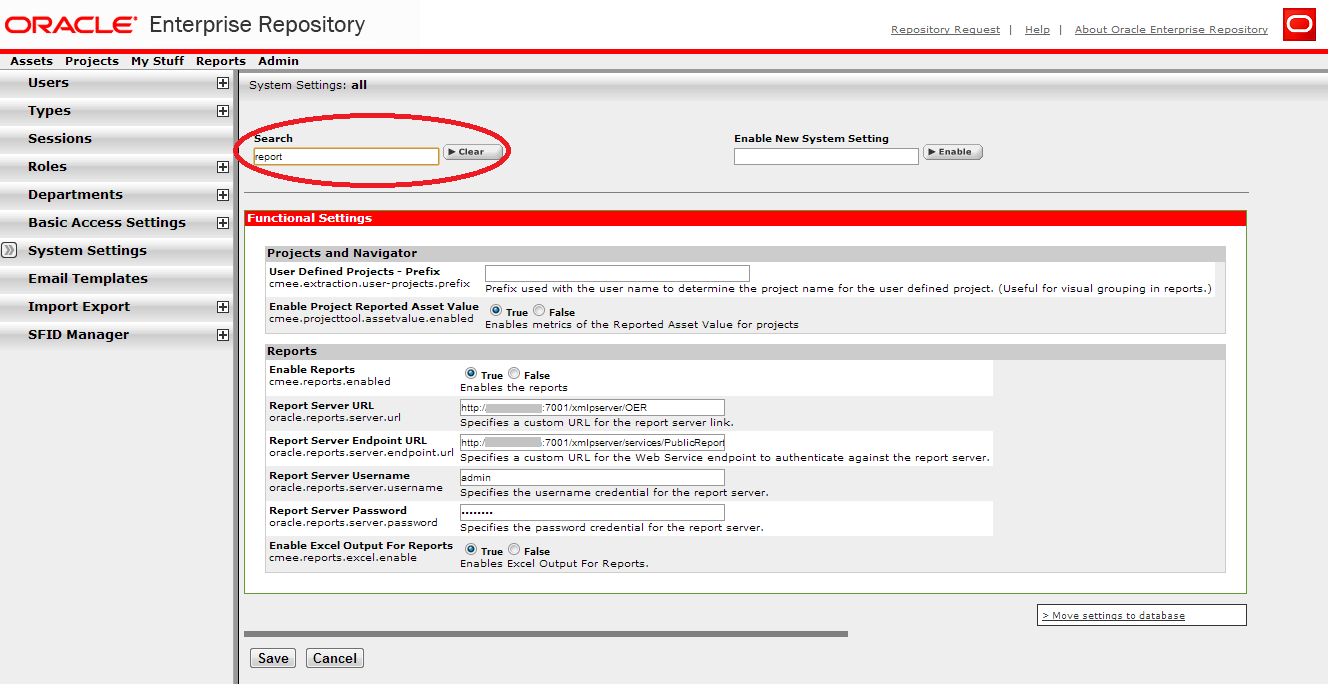Open the My Stuff menu
The height and width of the screenshot is (684, 1328).
tap(157, 61)
